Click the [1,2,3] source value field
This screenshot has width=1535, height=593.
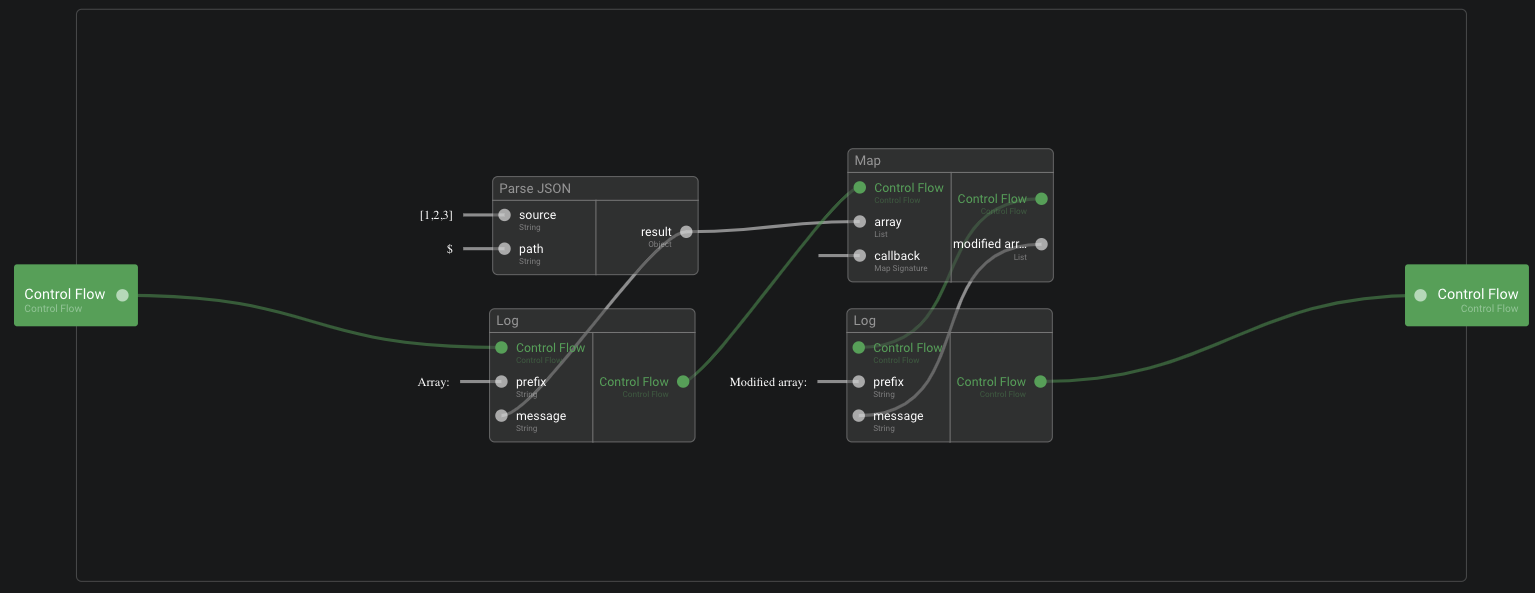click(x=436, y=215)
